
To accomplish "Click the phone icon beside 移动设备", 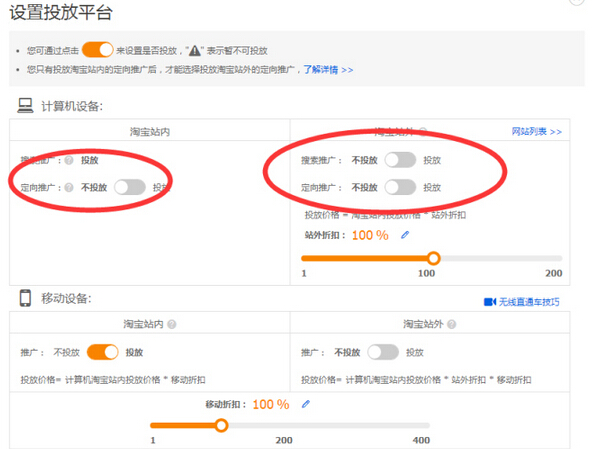I will point(25,298).
